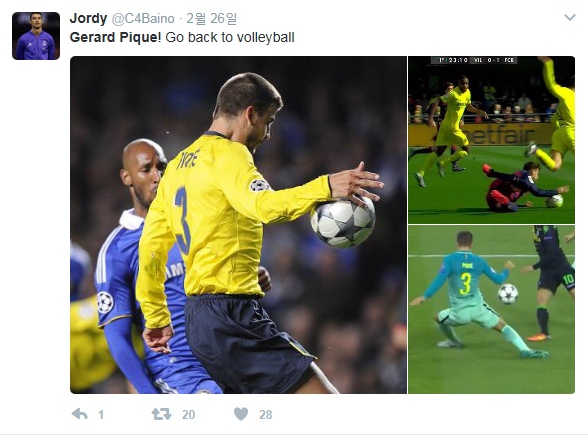Expand the tweet options chevron
Viewport: 588px width, 435px height.
(570, 17)
